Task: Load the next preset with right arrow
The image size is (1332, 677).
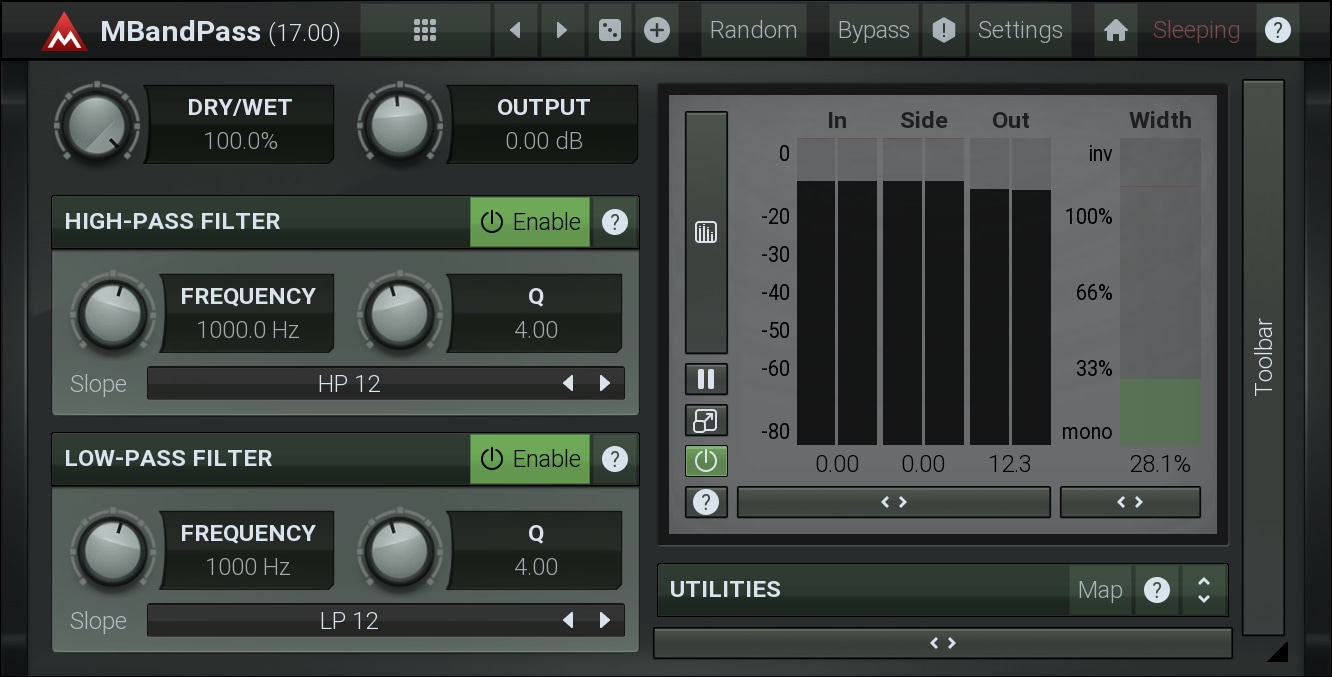Action: (x=562, y=30)
